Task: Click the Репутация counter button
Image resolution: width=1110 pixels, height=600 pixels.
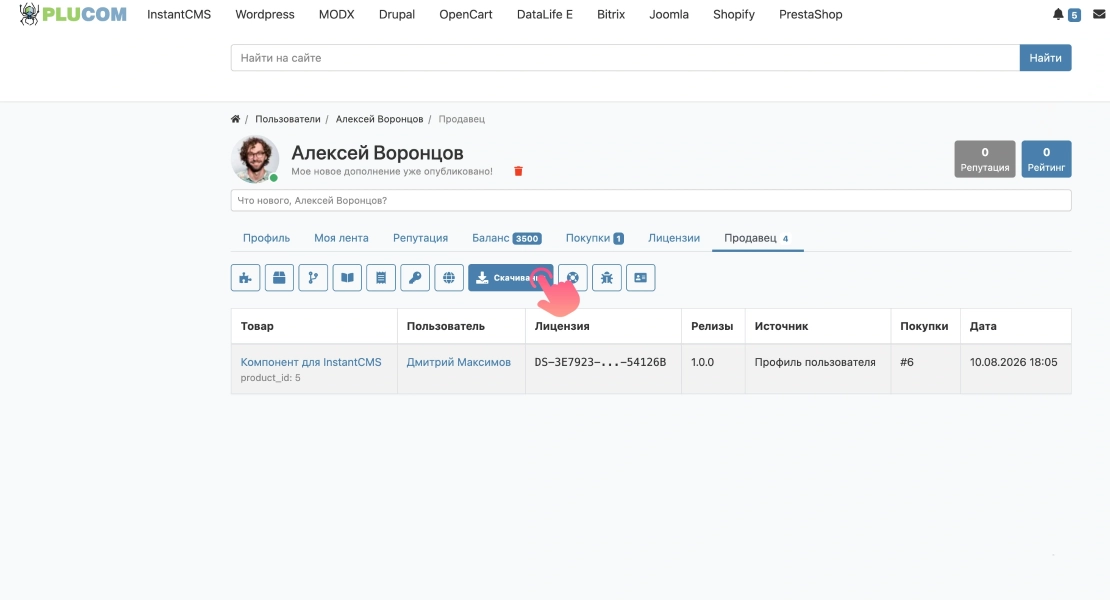Action: tap(985, 159)
